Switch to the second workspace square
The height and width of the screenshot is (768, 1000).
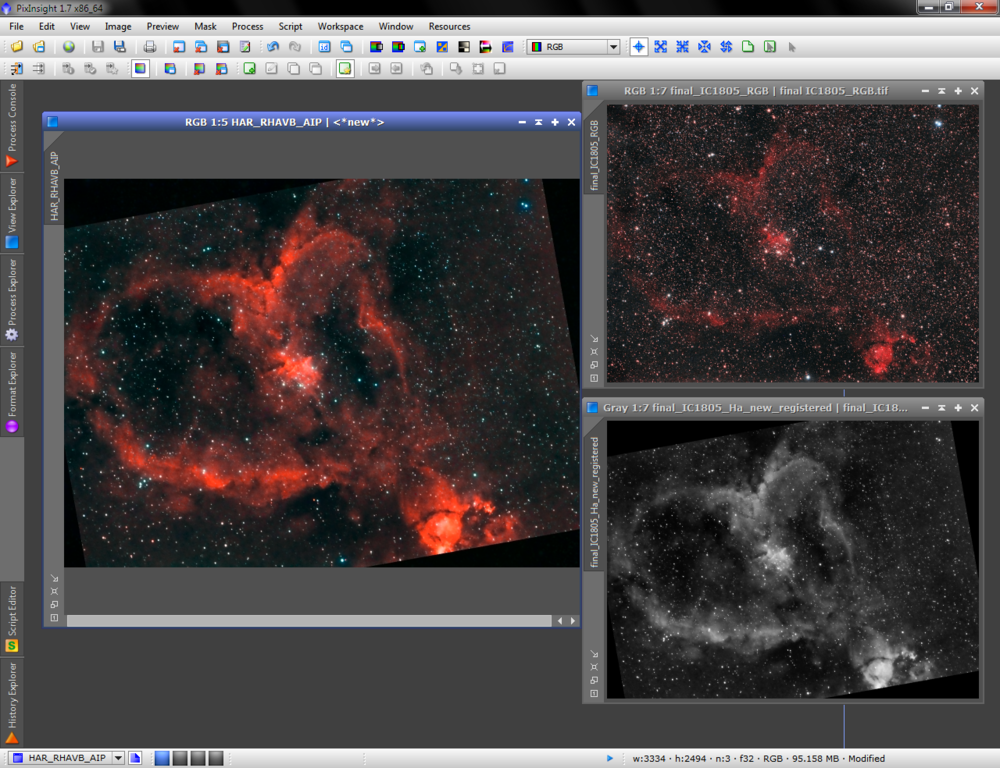pyautogui.click(x=179, y=758)
